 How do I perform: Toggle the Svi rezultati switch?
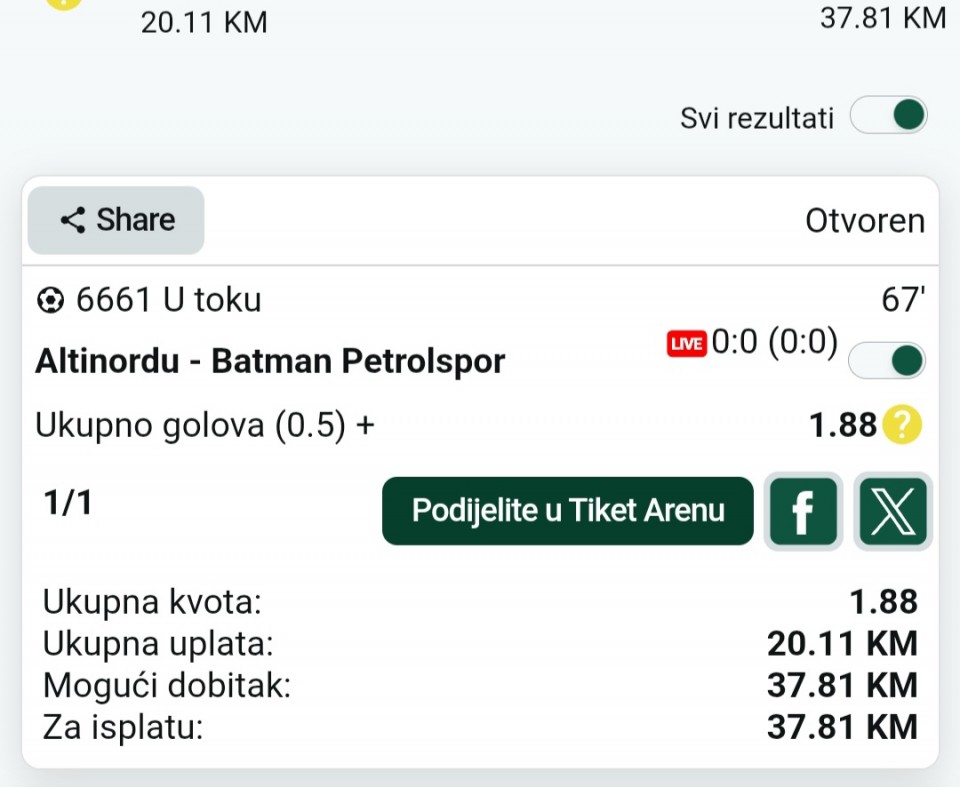click(888, 115)
